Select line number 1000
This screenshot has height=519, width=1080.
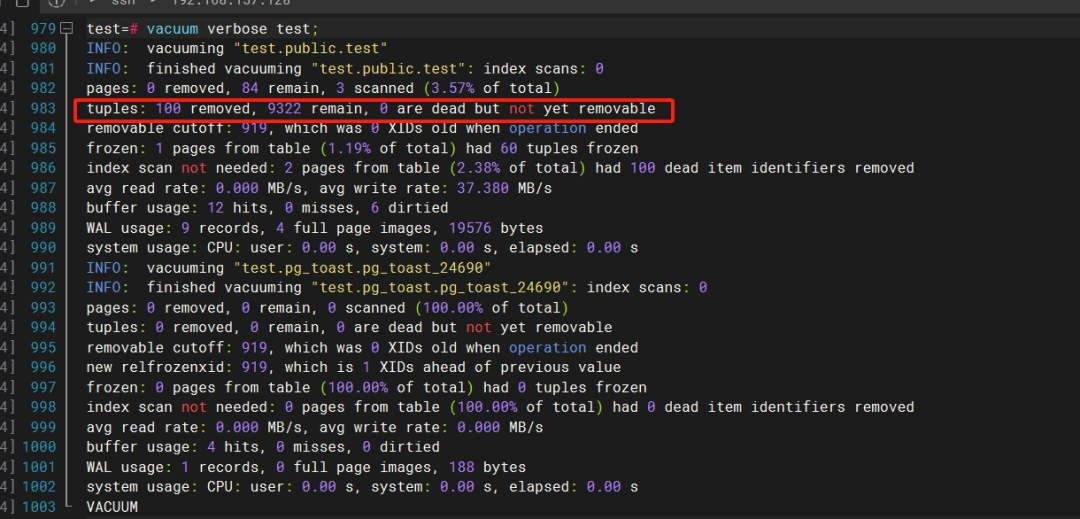point(39,447)
